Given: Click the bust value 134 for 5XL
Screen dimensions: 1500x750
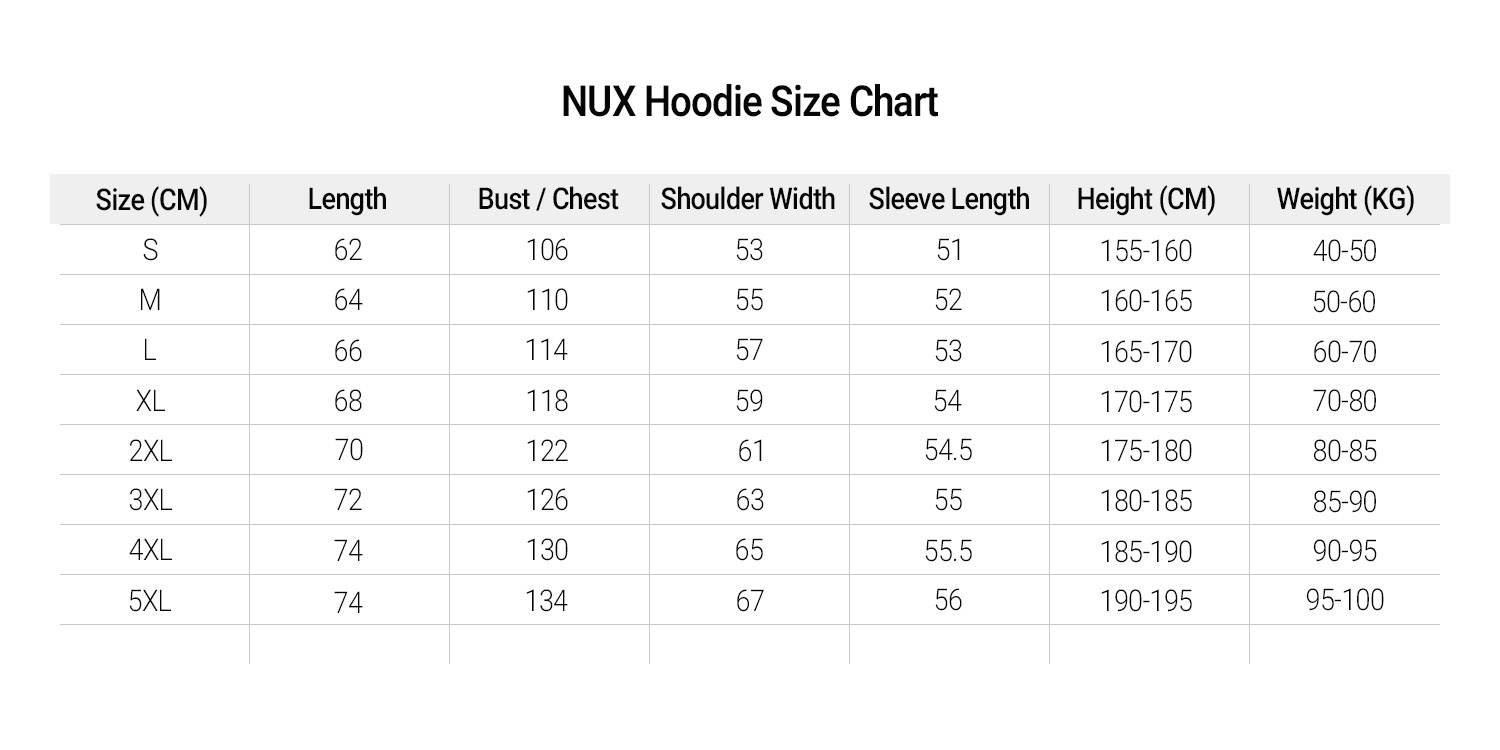Looking at the screenshot, I should tap(547, 601).
